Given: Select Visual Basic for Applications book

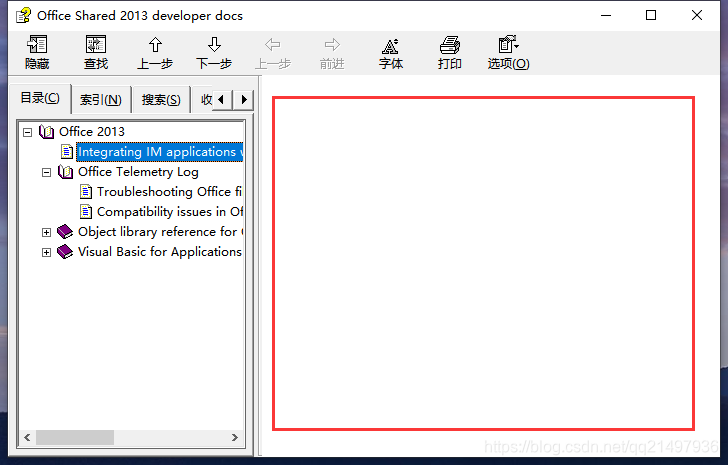Looking at the screenshot, I should coord(160,252).
